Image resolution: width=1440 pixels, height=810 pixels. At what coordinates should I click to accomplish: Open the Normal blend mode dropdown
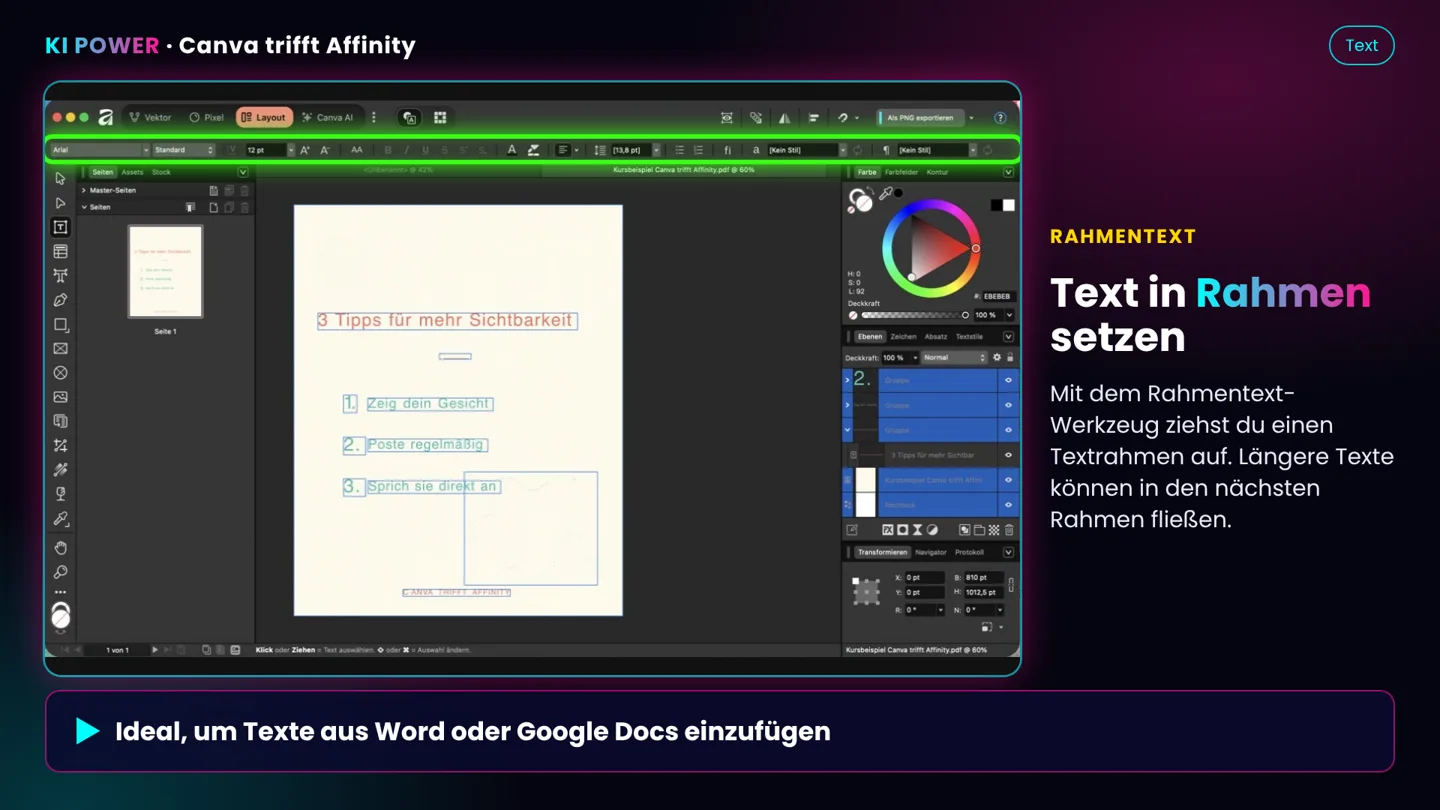(x=954, y=357)
